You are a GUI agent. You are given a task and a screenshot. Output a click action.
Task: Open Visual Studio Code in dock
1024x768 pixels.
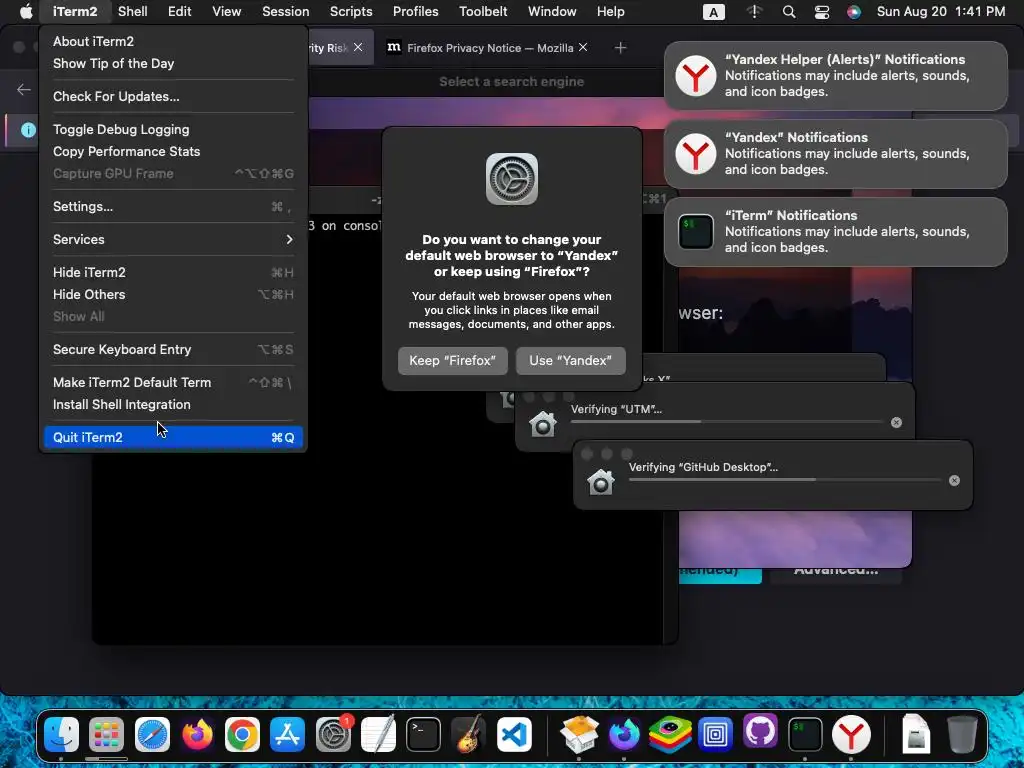click(514, 734)
